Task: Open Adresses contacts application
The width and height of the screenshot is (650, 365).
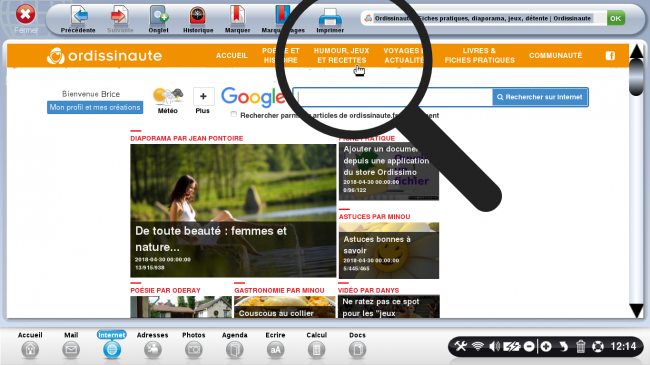Action: coord(153,345)
